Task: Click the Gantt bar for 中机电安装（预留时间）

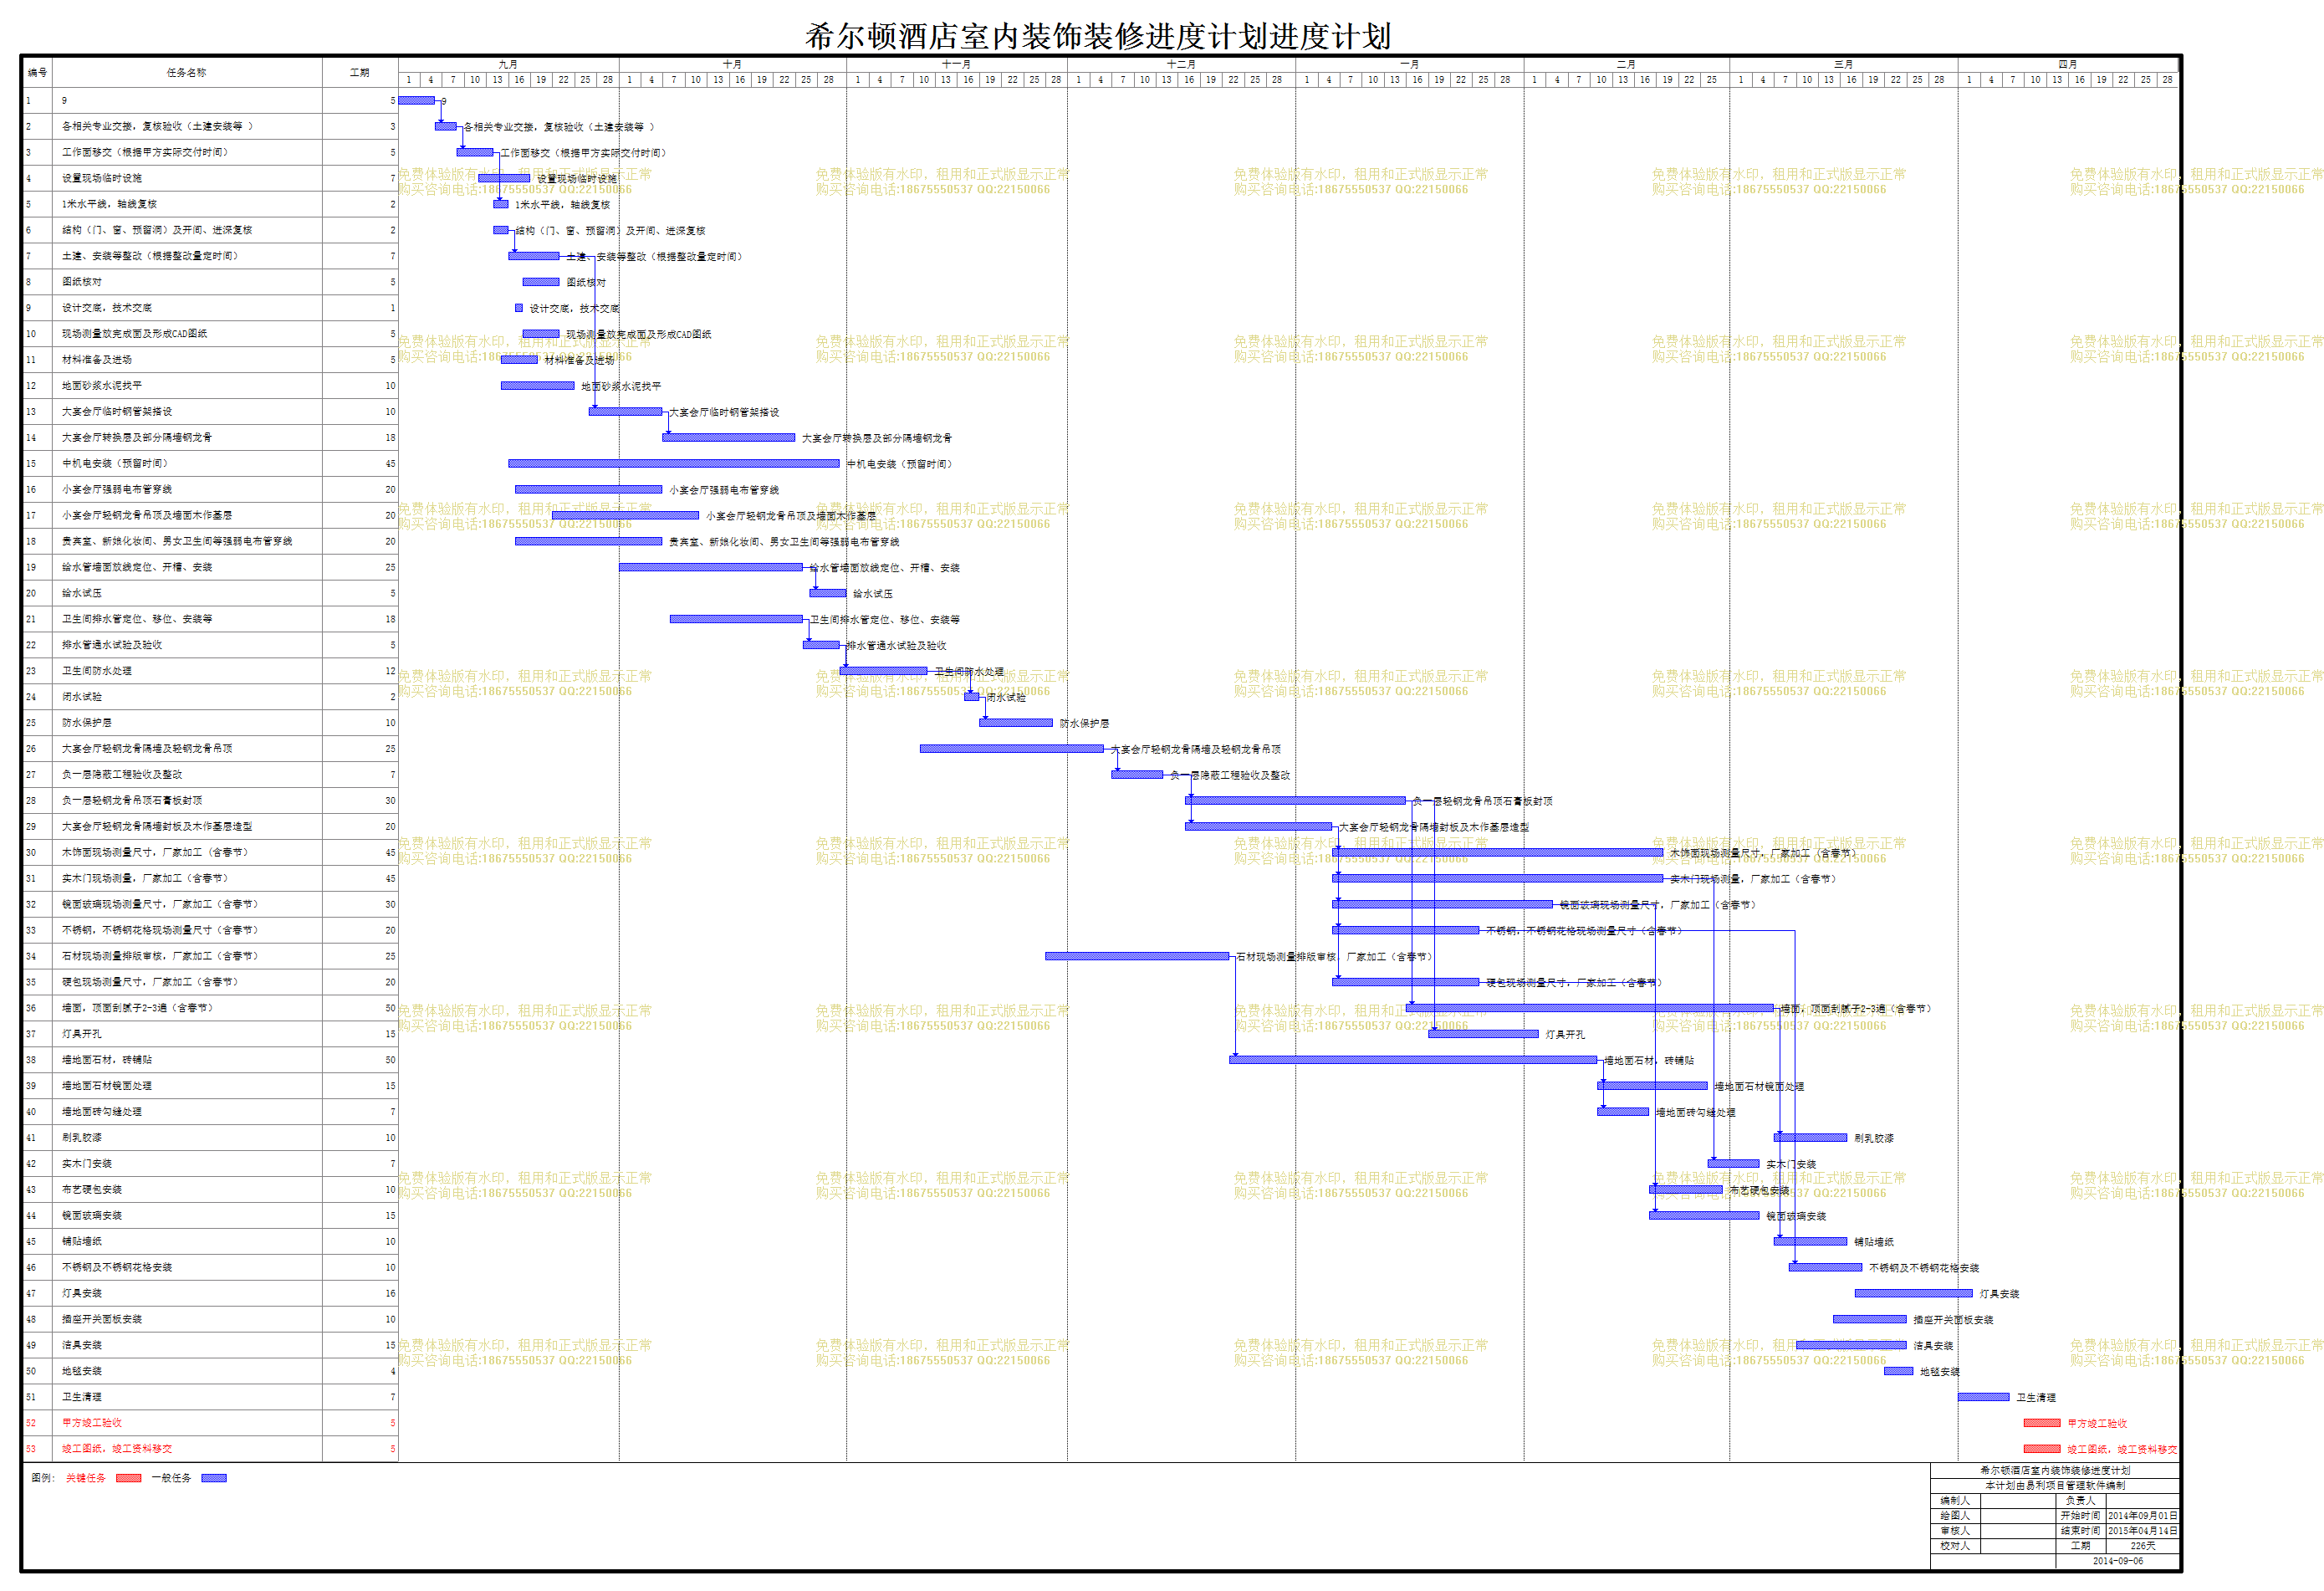Action: click(x=673, y=464)
